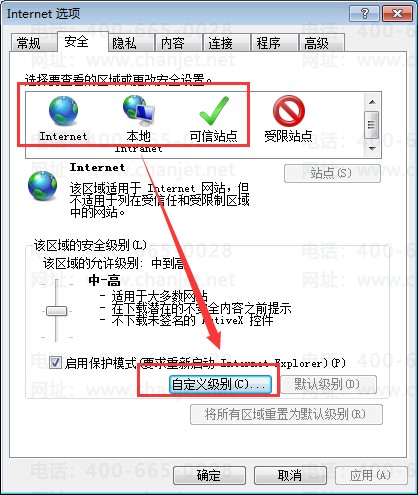Switch to the 高级 tab
Viewport: 418px width, 495px height.
click(316, 43)
